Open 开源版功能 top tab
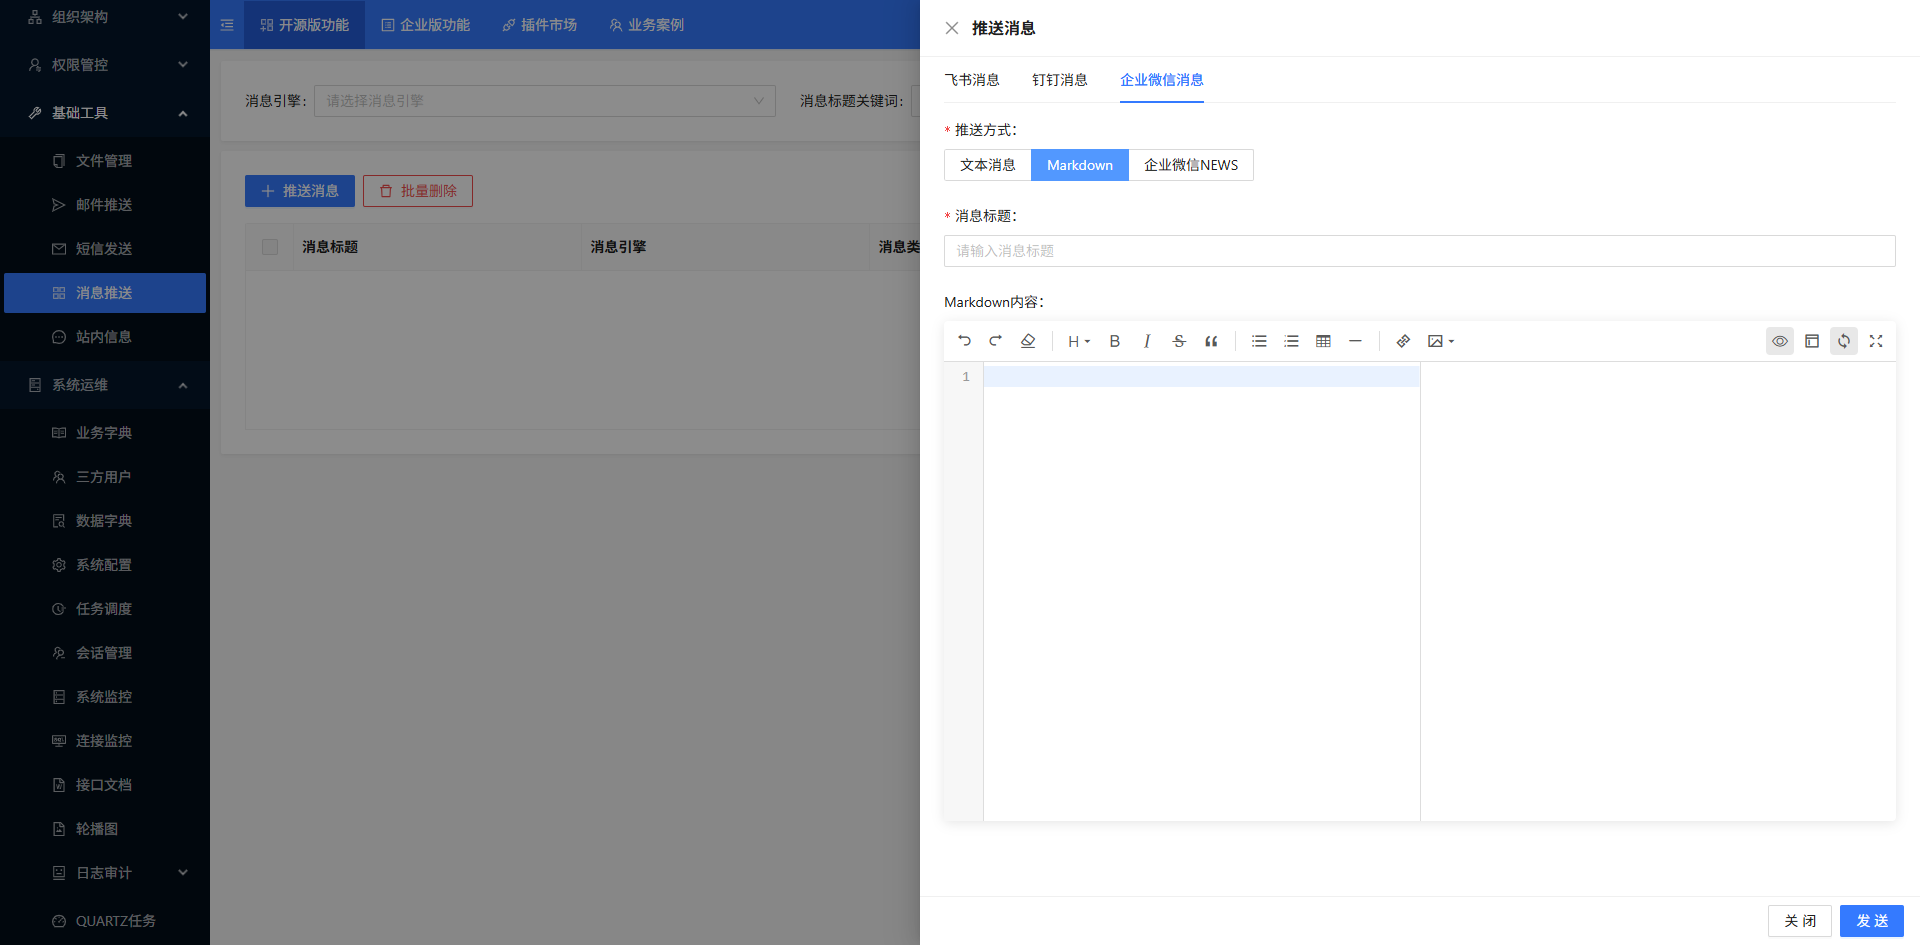Viewport: 1920px width, 945px height. point(304,25)
